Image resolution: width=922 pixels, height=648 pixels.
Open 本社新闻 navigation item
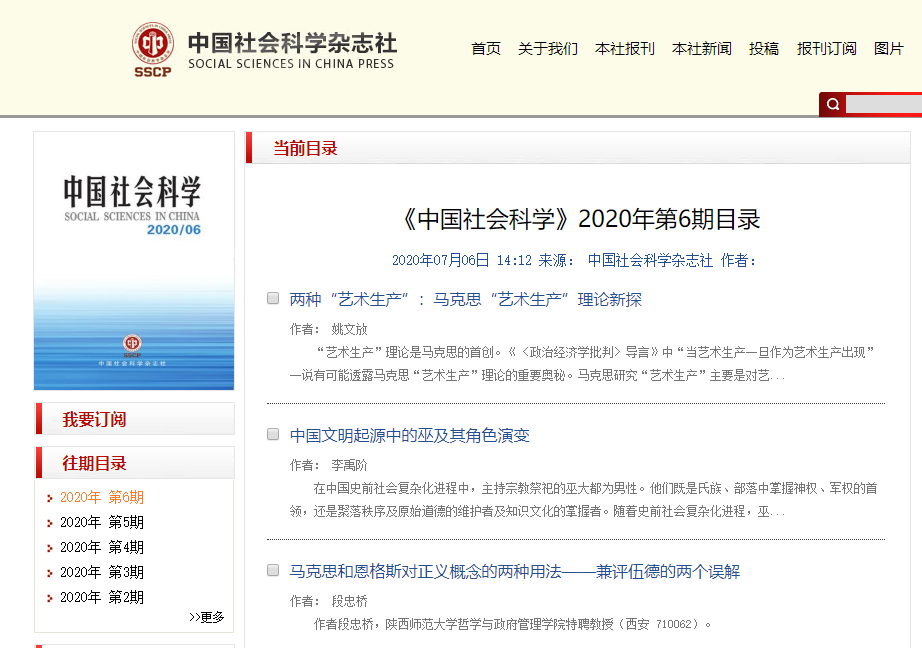(702, 49)
